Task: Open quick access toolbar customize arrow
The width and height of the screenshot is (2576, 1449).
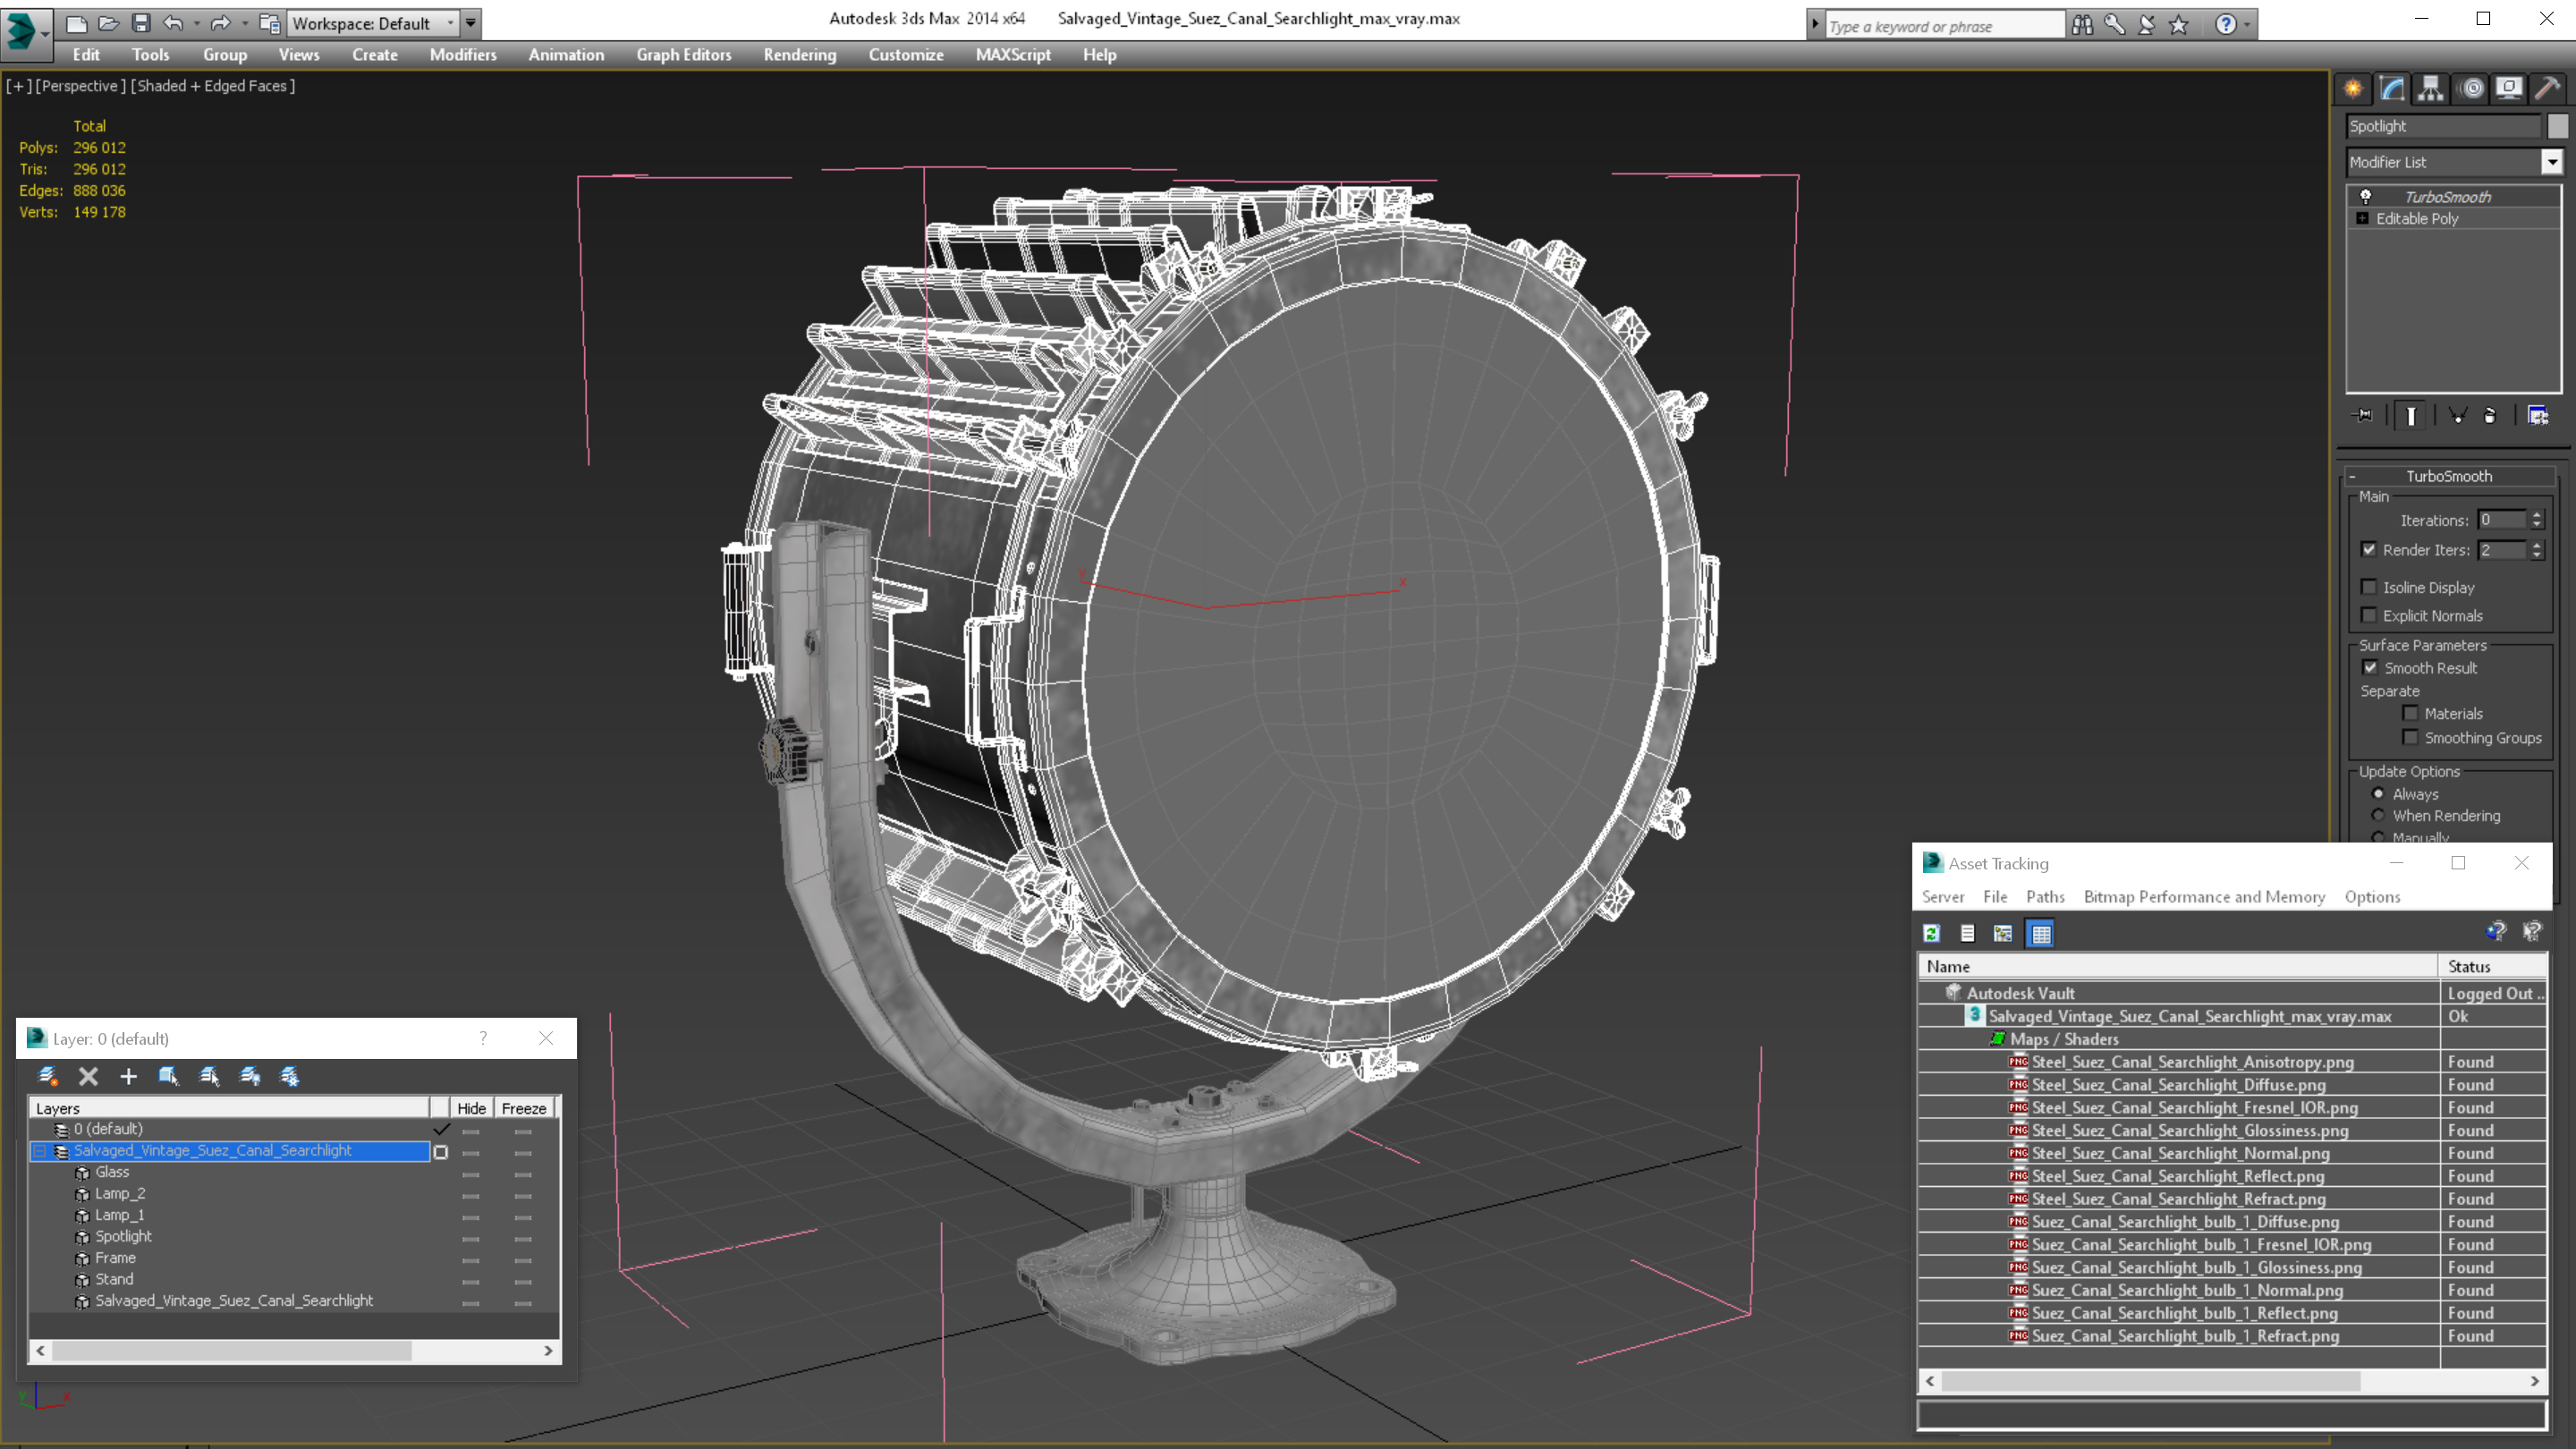Action: pyautogui.click(x=471, y=23)
